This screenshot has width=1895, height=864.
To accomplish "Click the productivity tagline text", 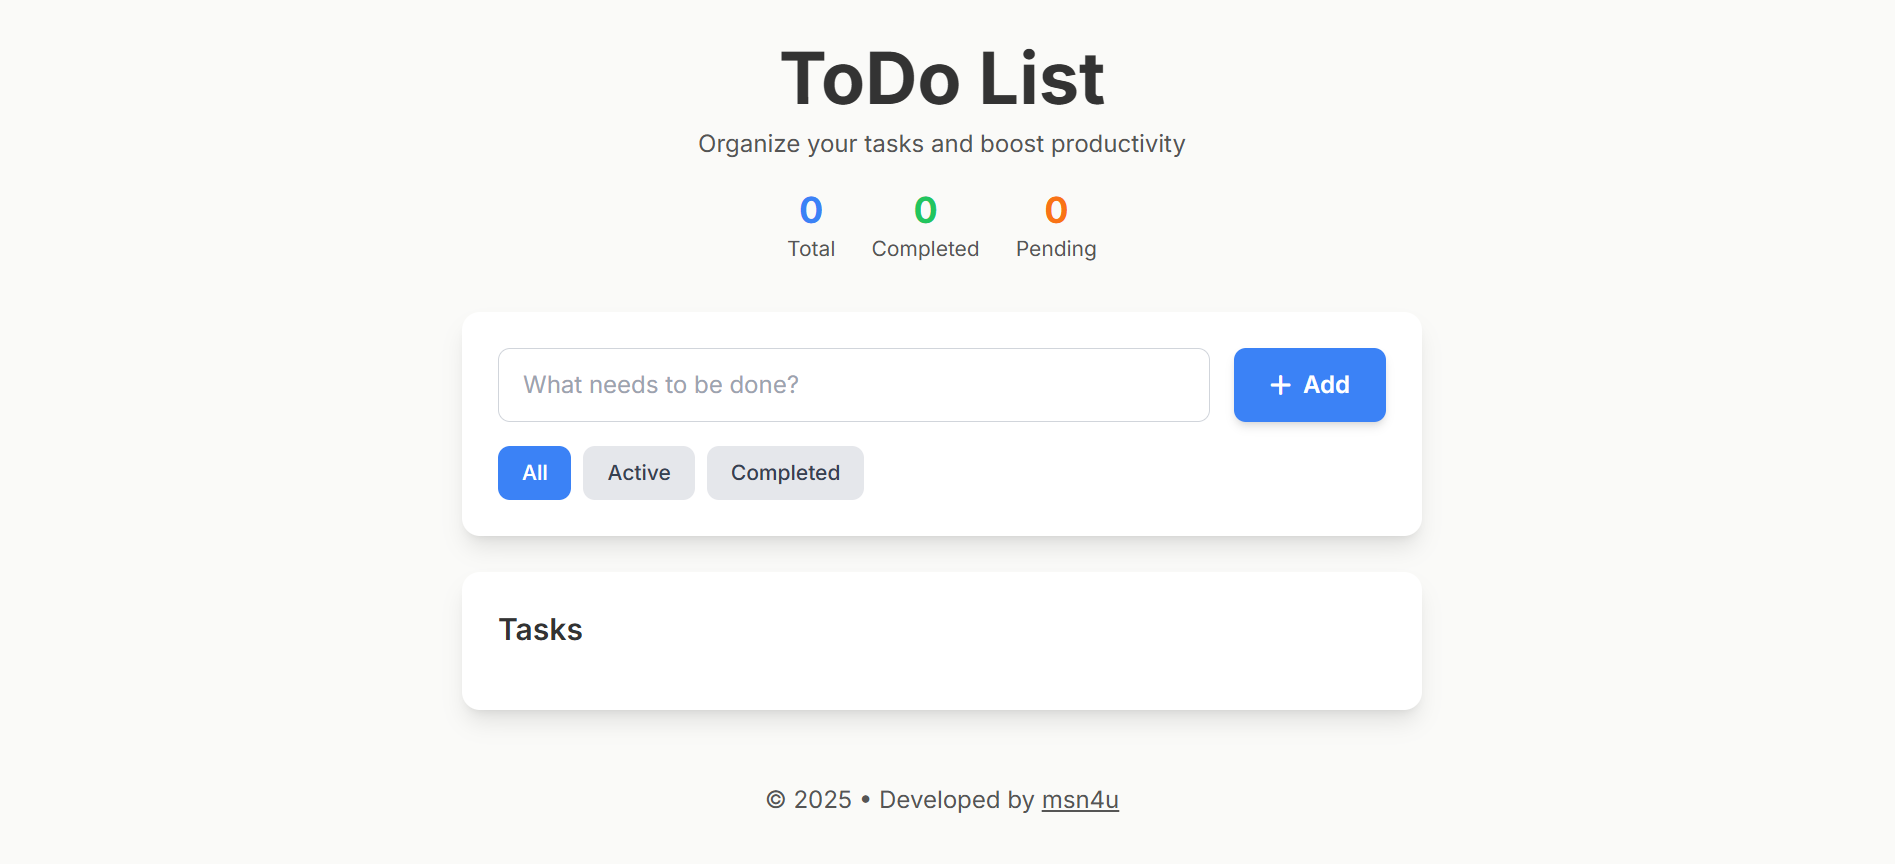I will point(941,143).
